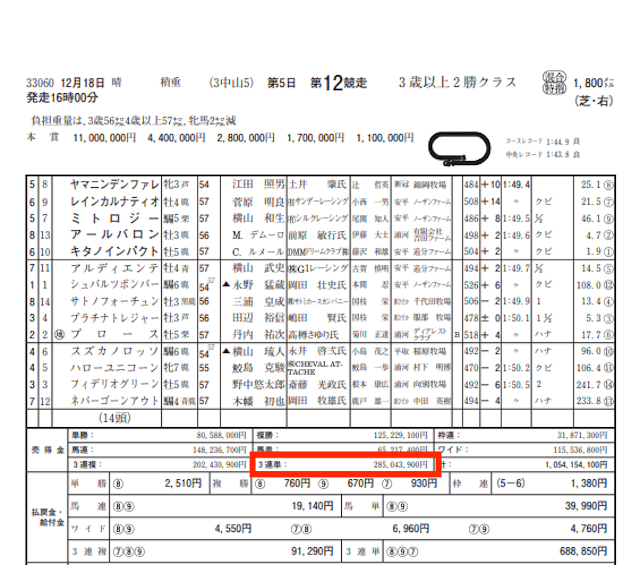The height and width of the screenshot is (565, 640).
Task: Click fifth prize amount 1,100,000円
Action: 385,138
